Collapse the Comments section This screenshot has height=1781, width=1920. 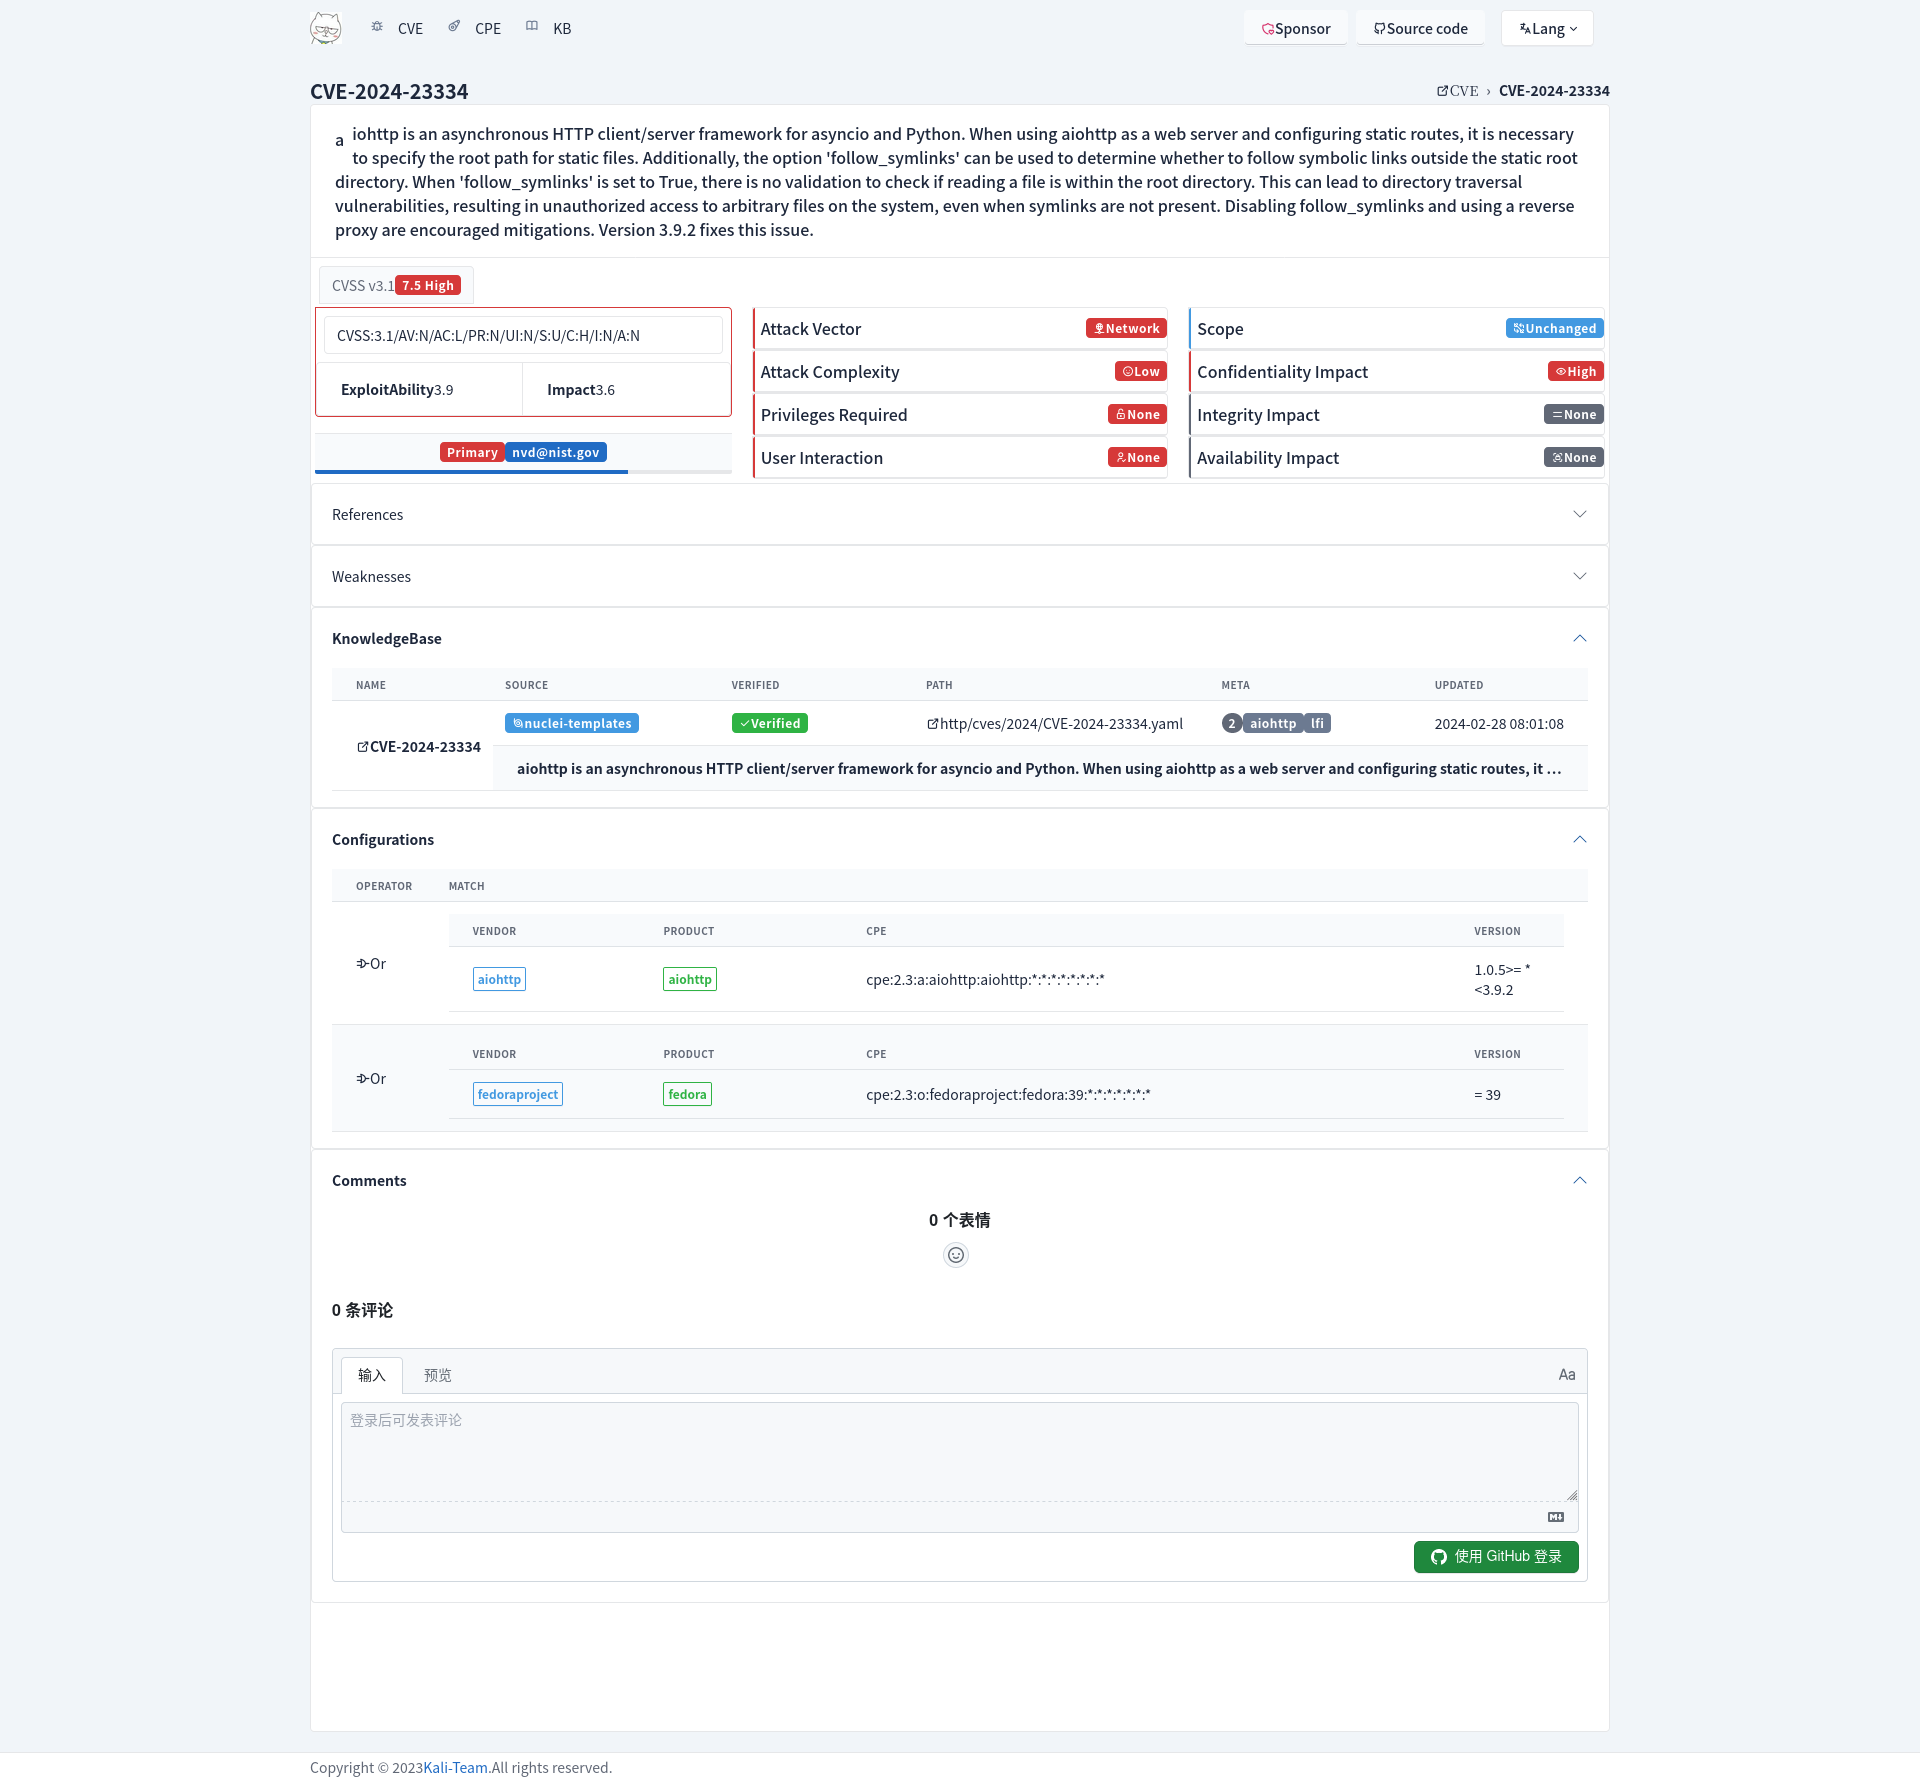pos(959,1180)
